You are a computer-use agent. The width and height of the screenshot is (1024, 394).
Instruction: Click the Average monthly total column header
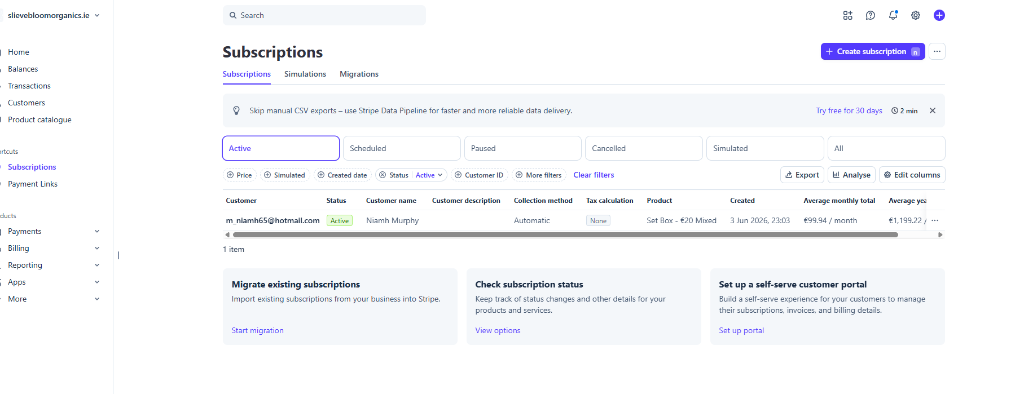click(840, 201)
